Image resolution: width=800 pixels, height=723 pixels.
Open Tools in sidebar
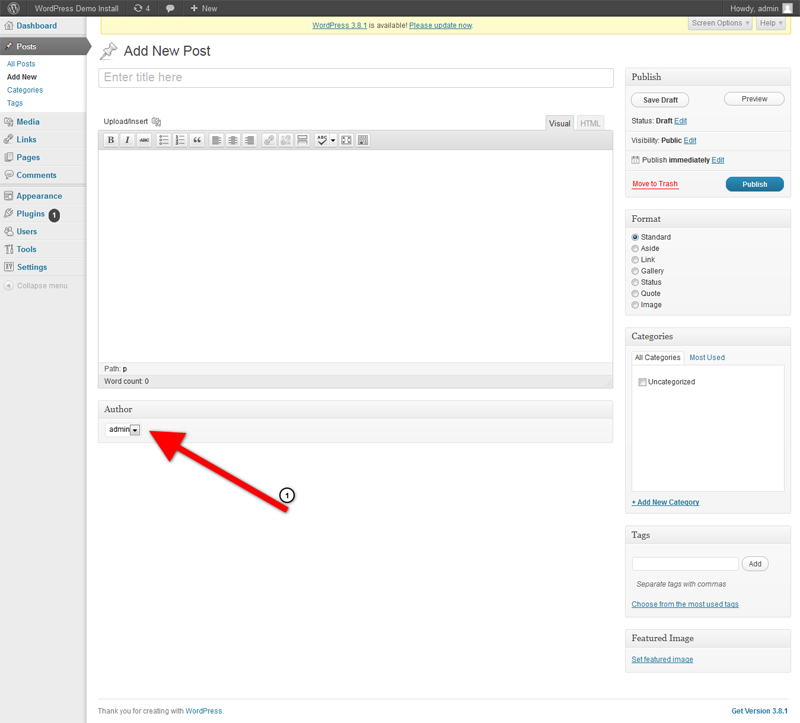(x=26, y=250)
